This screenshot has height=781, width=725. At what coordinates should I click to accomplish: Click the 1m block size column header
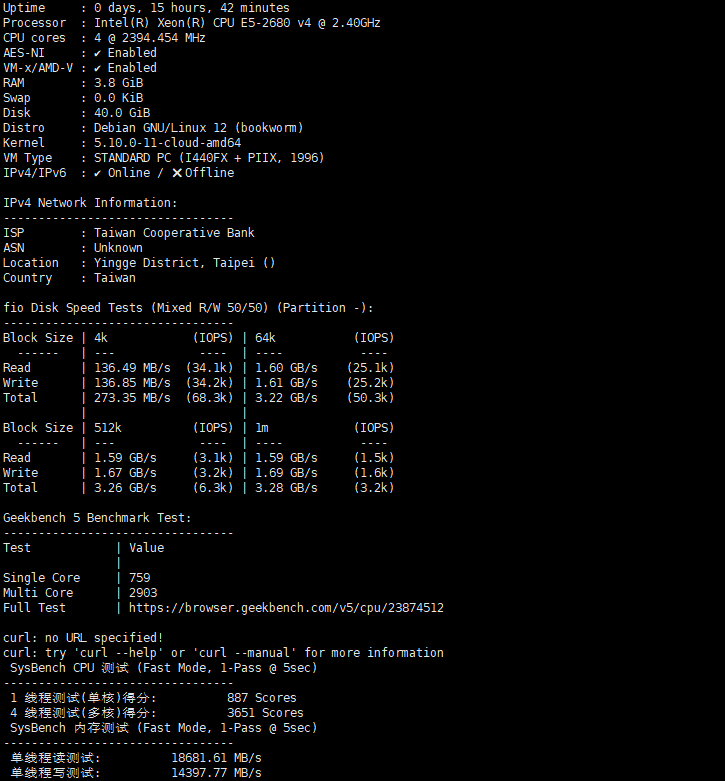[x=262, y=428]
